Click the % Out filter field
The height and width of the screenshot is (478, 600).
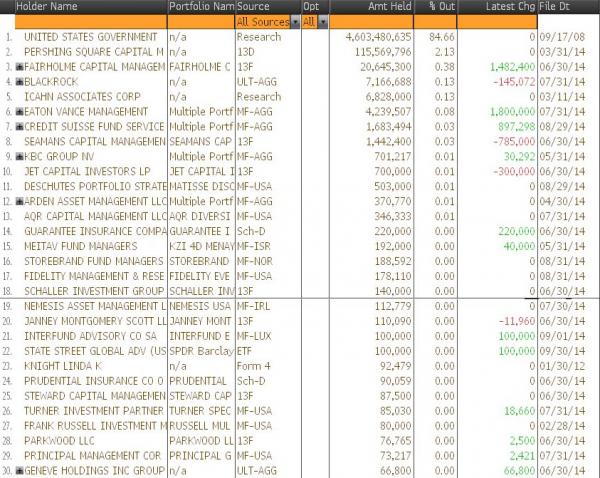coord(435,22)
